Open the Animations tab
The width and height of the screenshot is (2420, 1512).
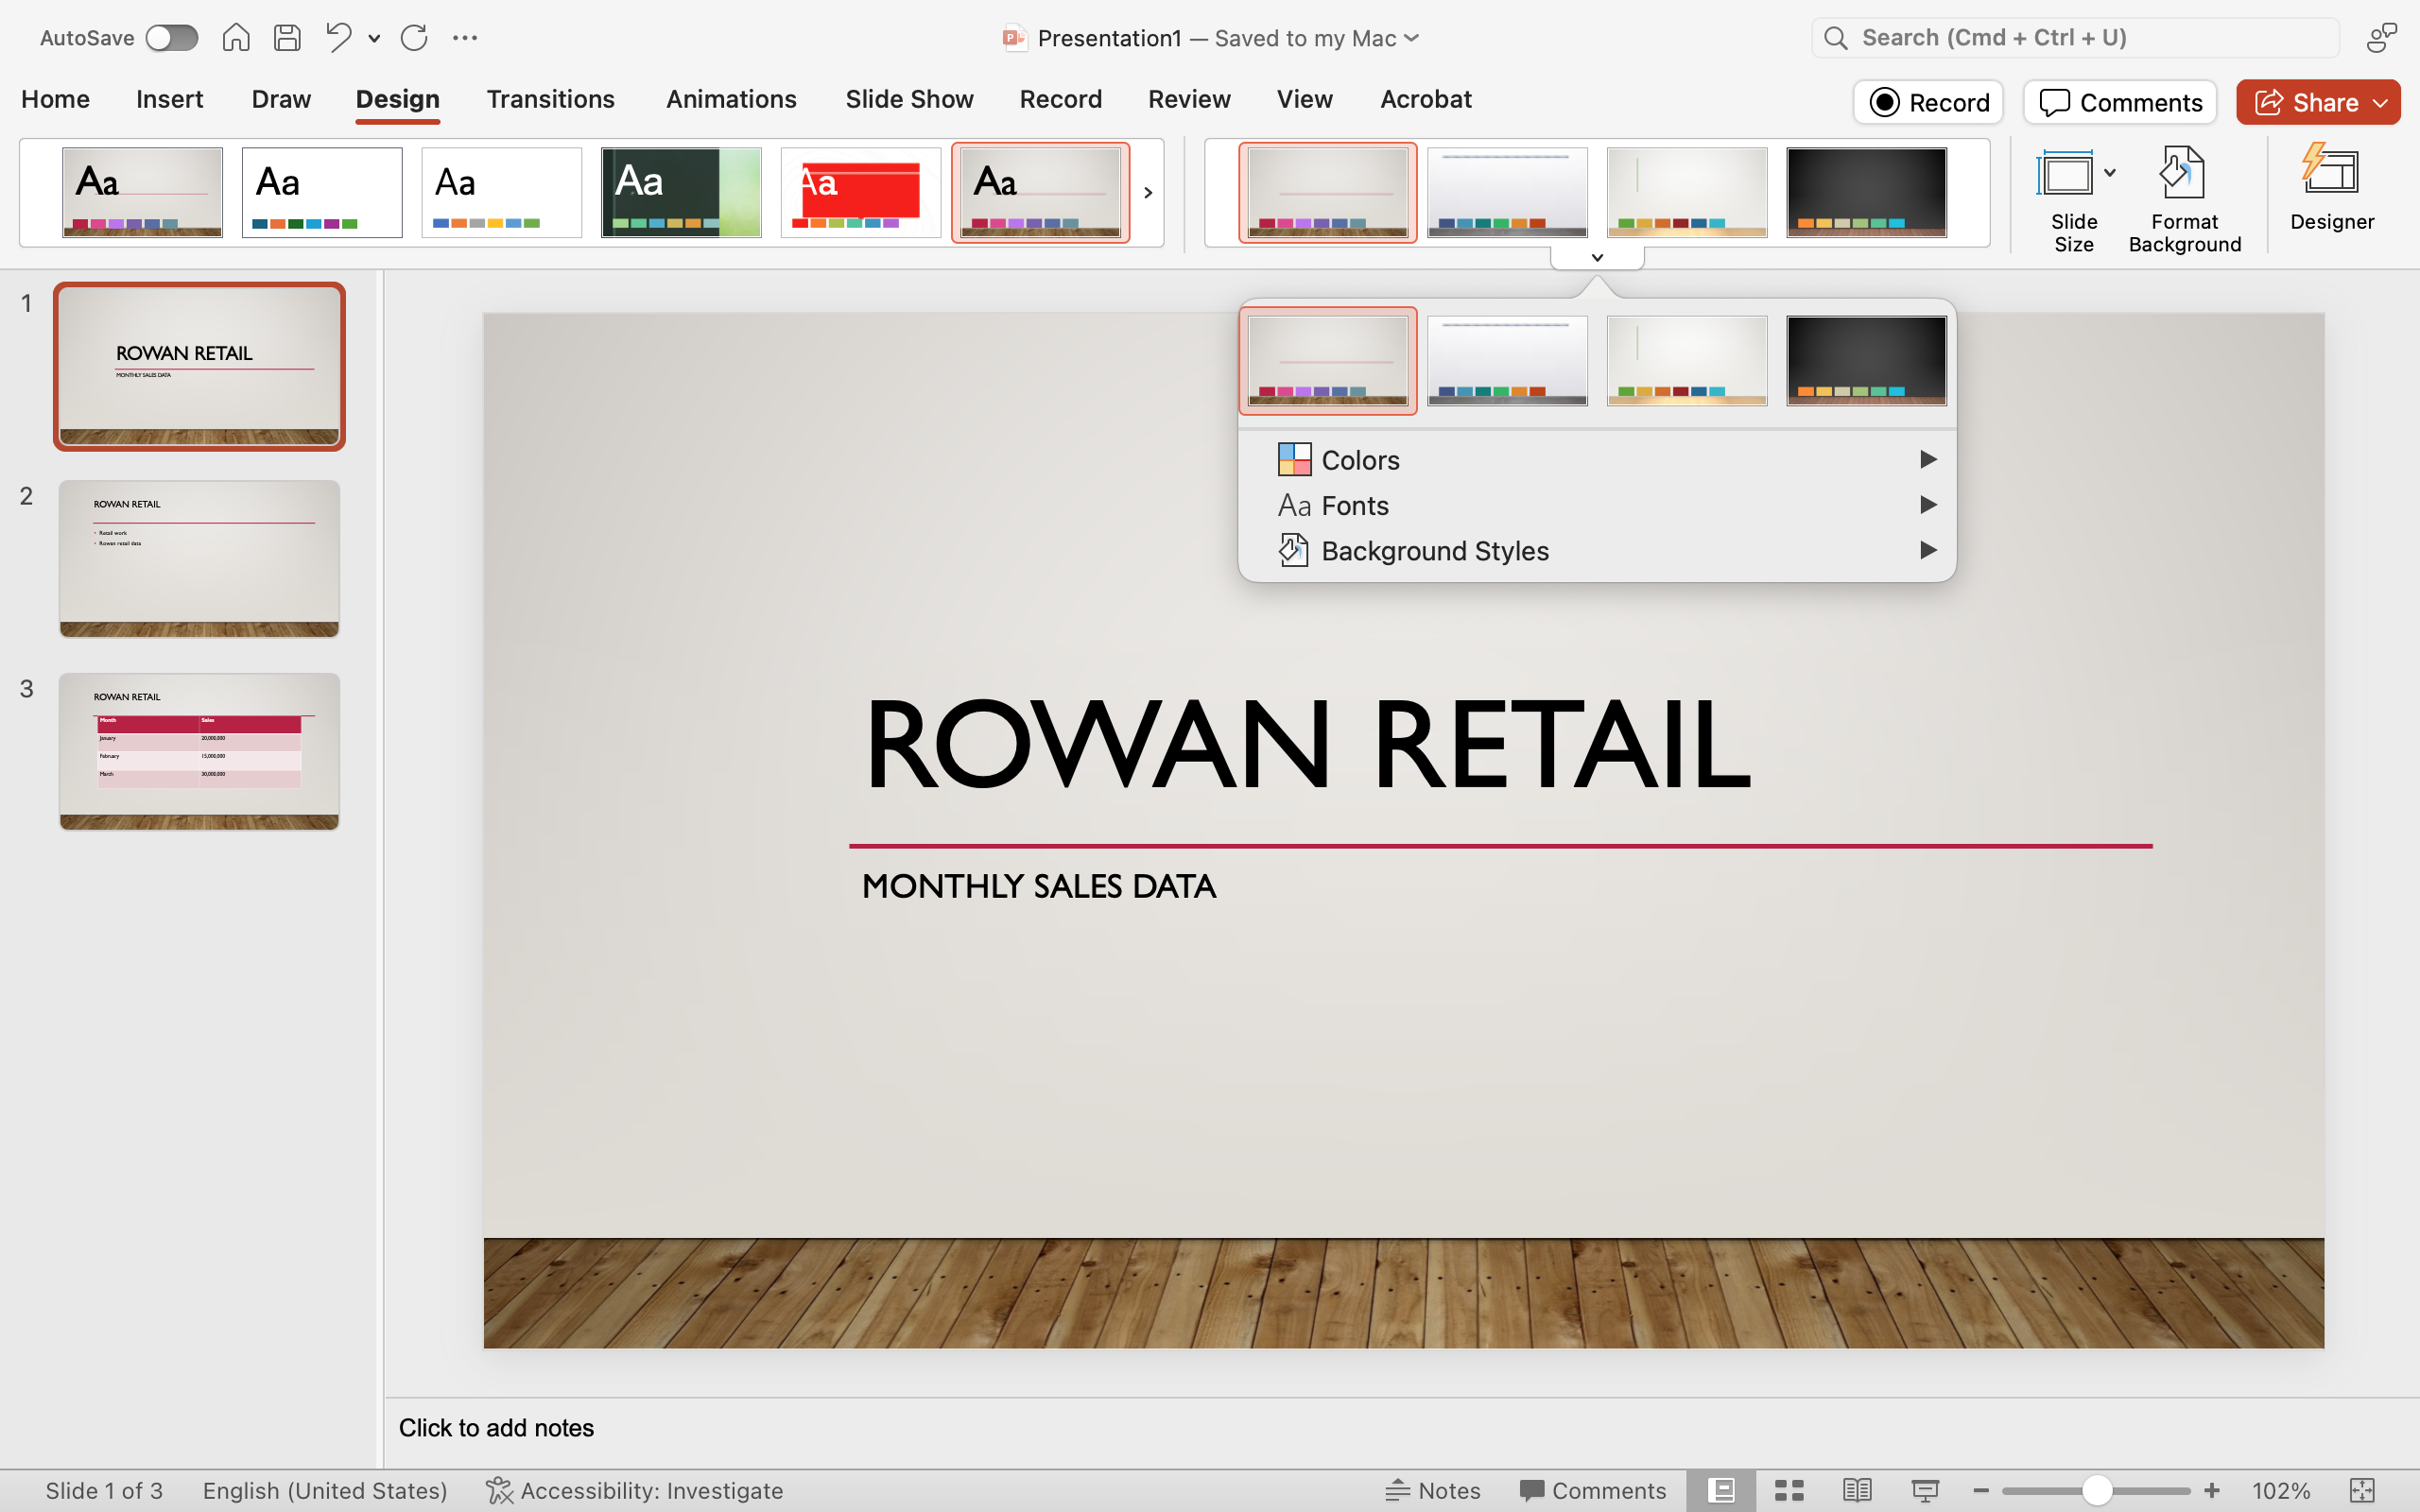(x=731, y=99)
